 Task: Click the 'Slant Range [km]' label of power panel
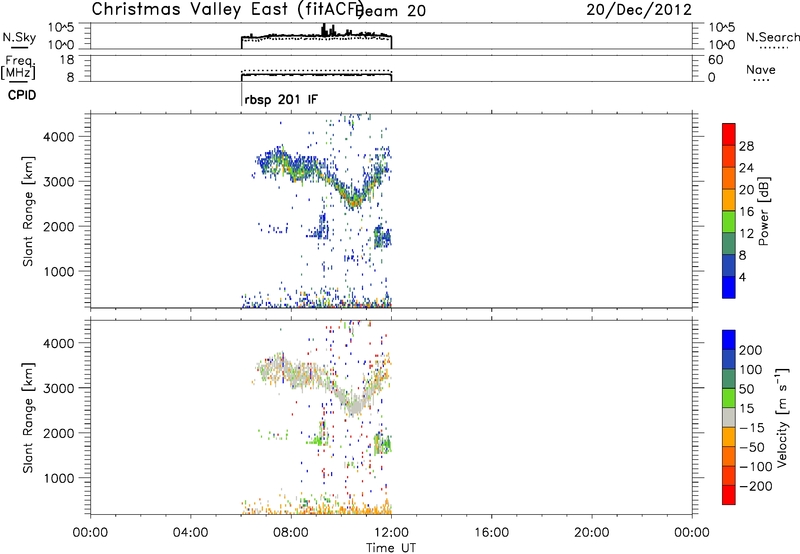point(28,211)
